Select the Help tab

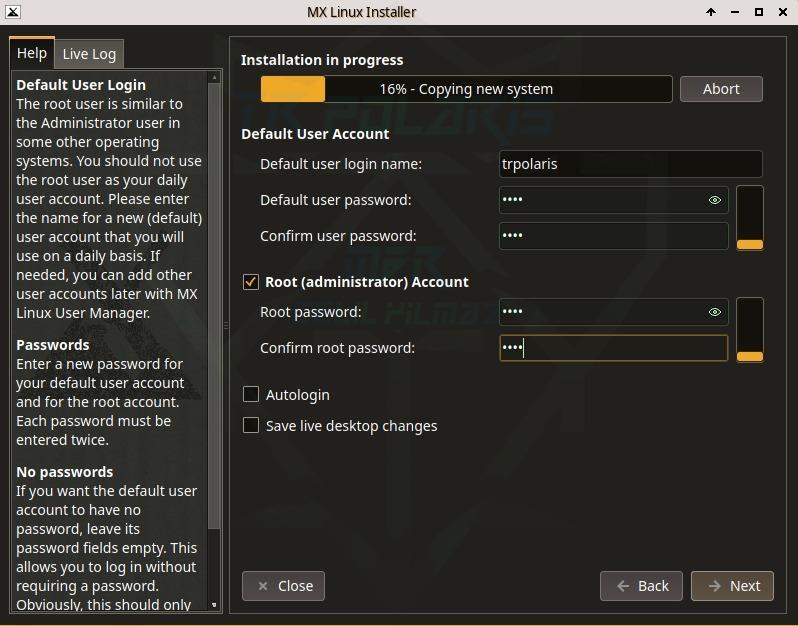pos(32,53)
